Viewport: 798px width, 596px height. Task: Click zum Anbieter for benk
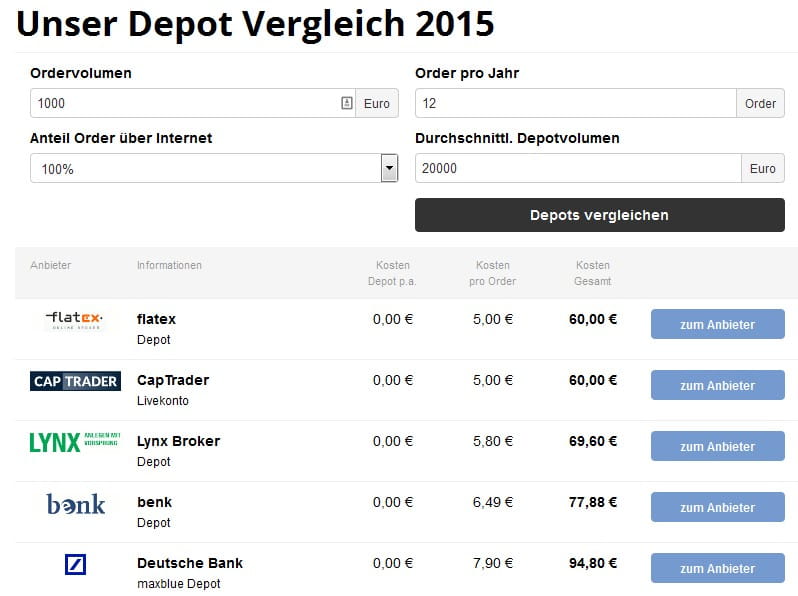point(718,507)
